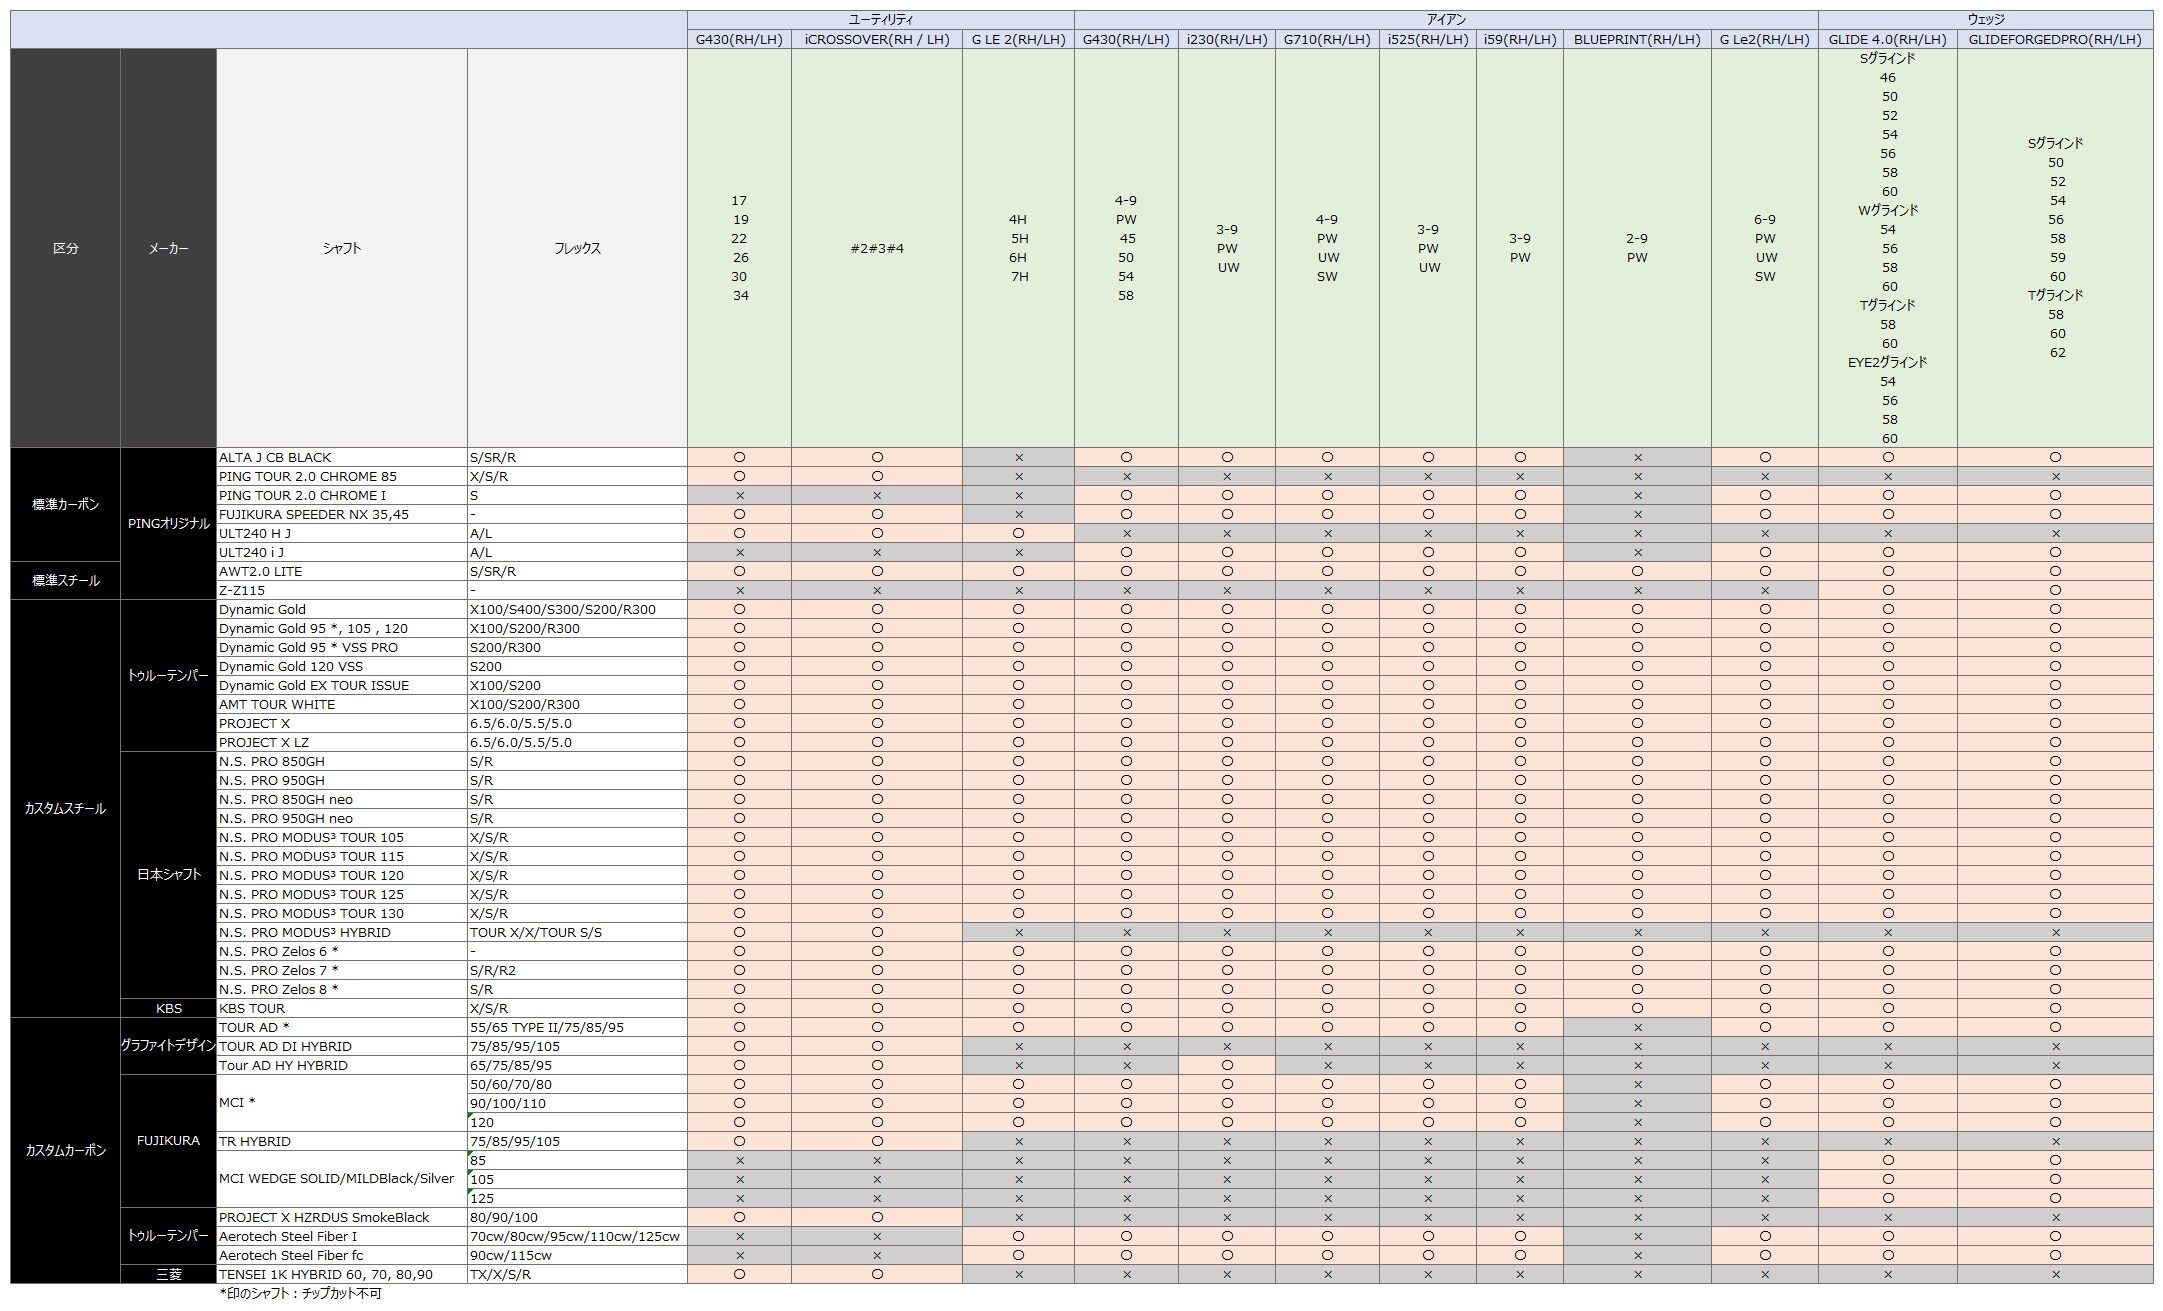Click the *印のシャフト：チップカット不可 footnote
2163x1311 pixels.
[300, 1293]
